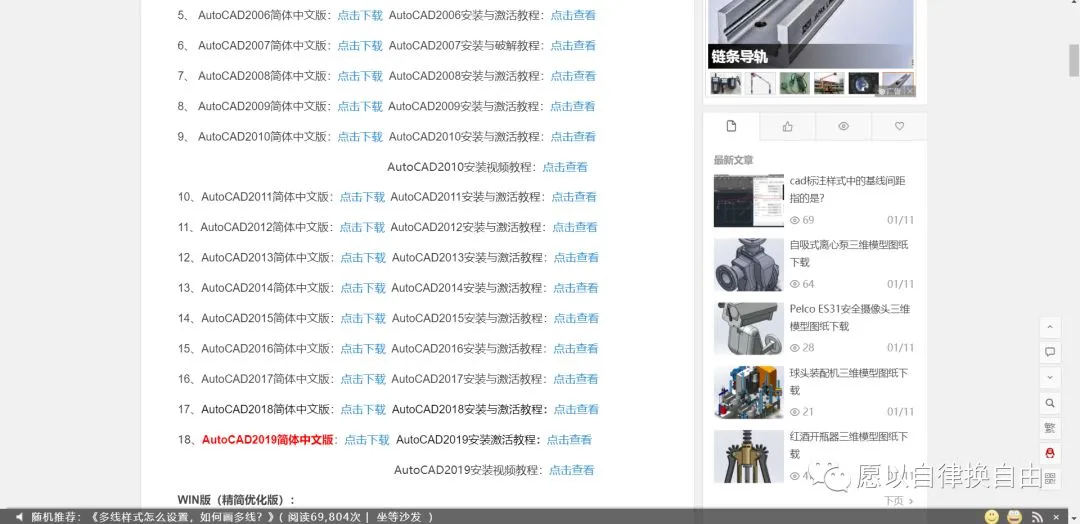Click 点击下载 for AutoCAD2015
This screenshot has width=1080, height=524.
pos(363,318)
